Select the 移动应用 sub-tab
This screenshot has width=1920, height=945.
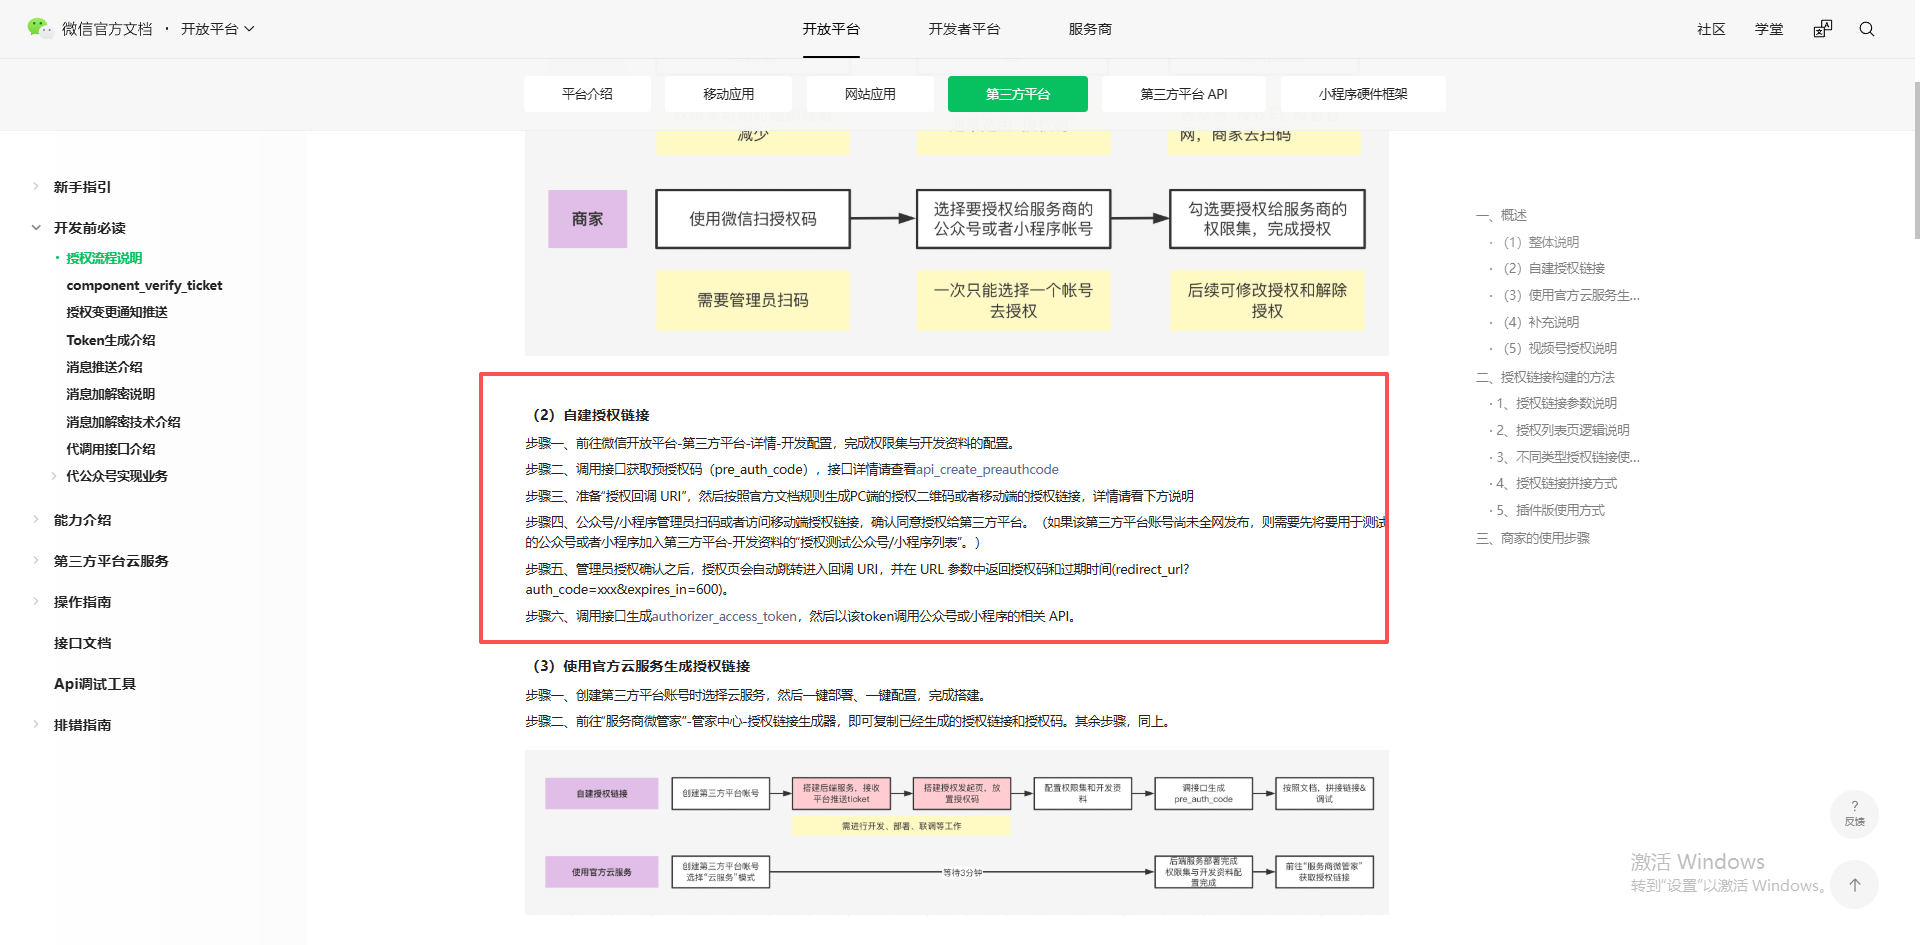coord(728,94)
